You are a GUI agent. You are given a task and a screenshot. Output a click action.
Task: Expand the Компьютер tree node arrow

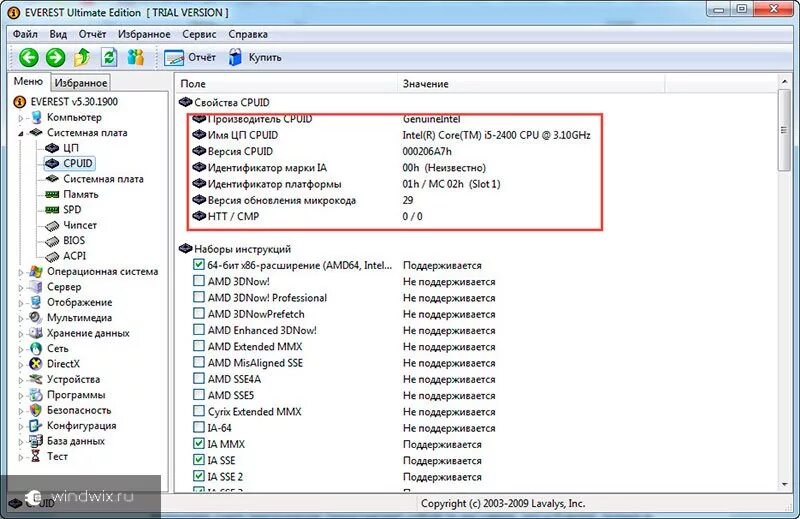(x=21, y=118)
